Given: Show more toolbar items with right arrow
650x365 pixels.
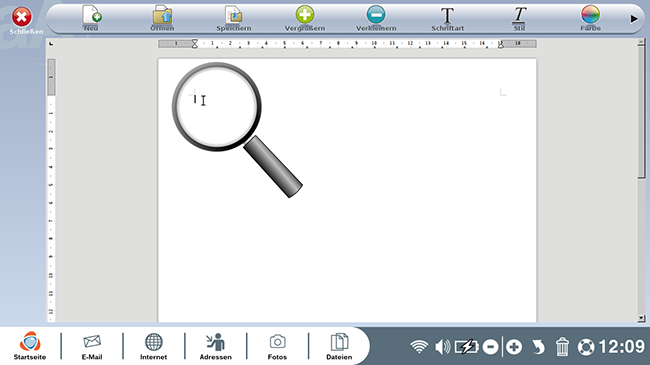Looking at the screenshot, I should click(634, 19).
